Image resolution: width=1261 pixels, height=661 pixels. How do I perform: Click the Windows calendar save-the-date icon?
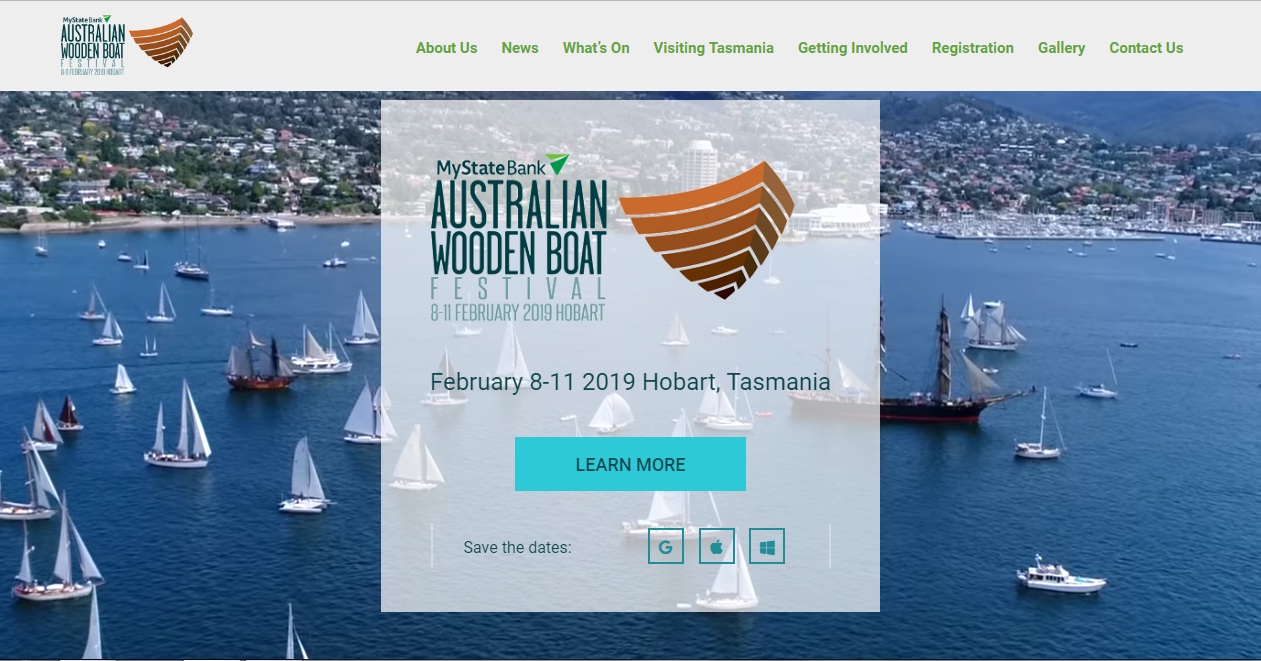pos(767,547)
